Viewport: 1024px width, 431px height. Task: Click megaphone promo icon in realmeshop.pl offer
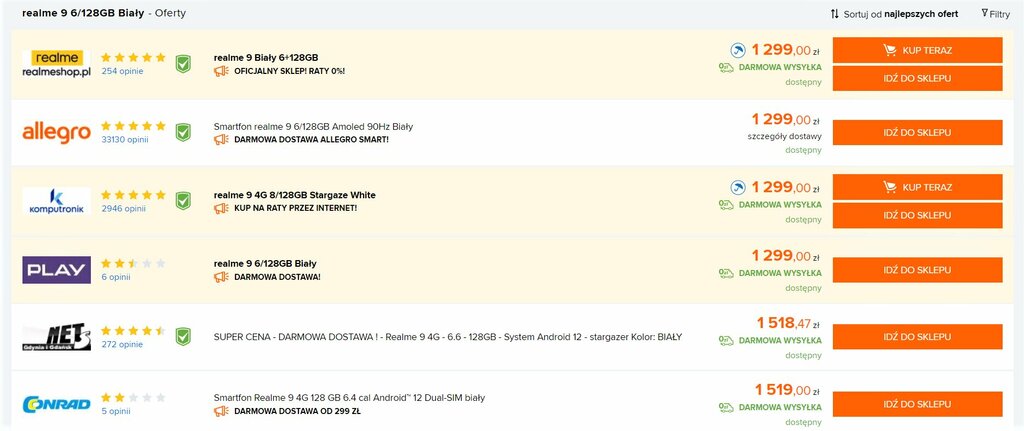[x=221, y=71]
